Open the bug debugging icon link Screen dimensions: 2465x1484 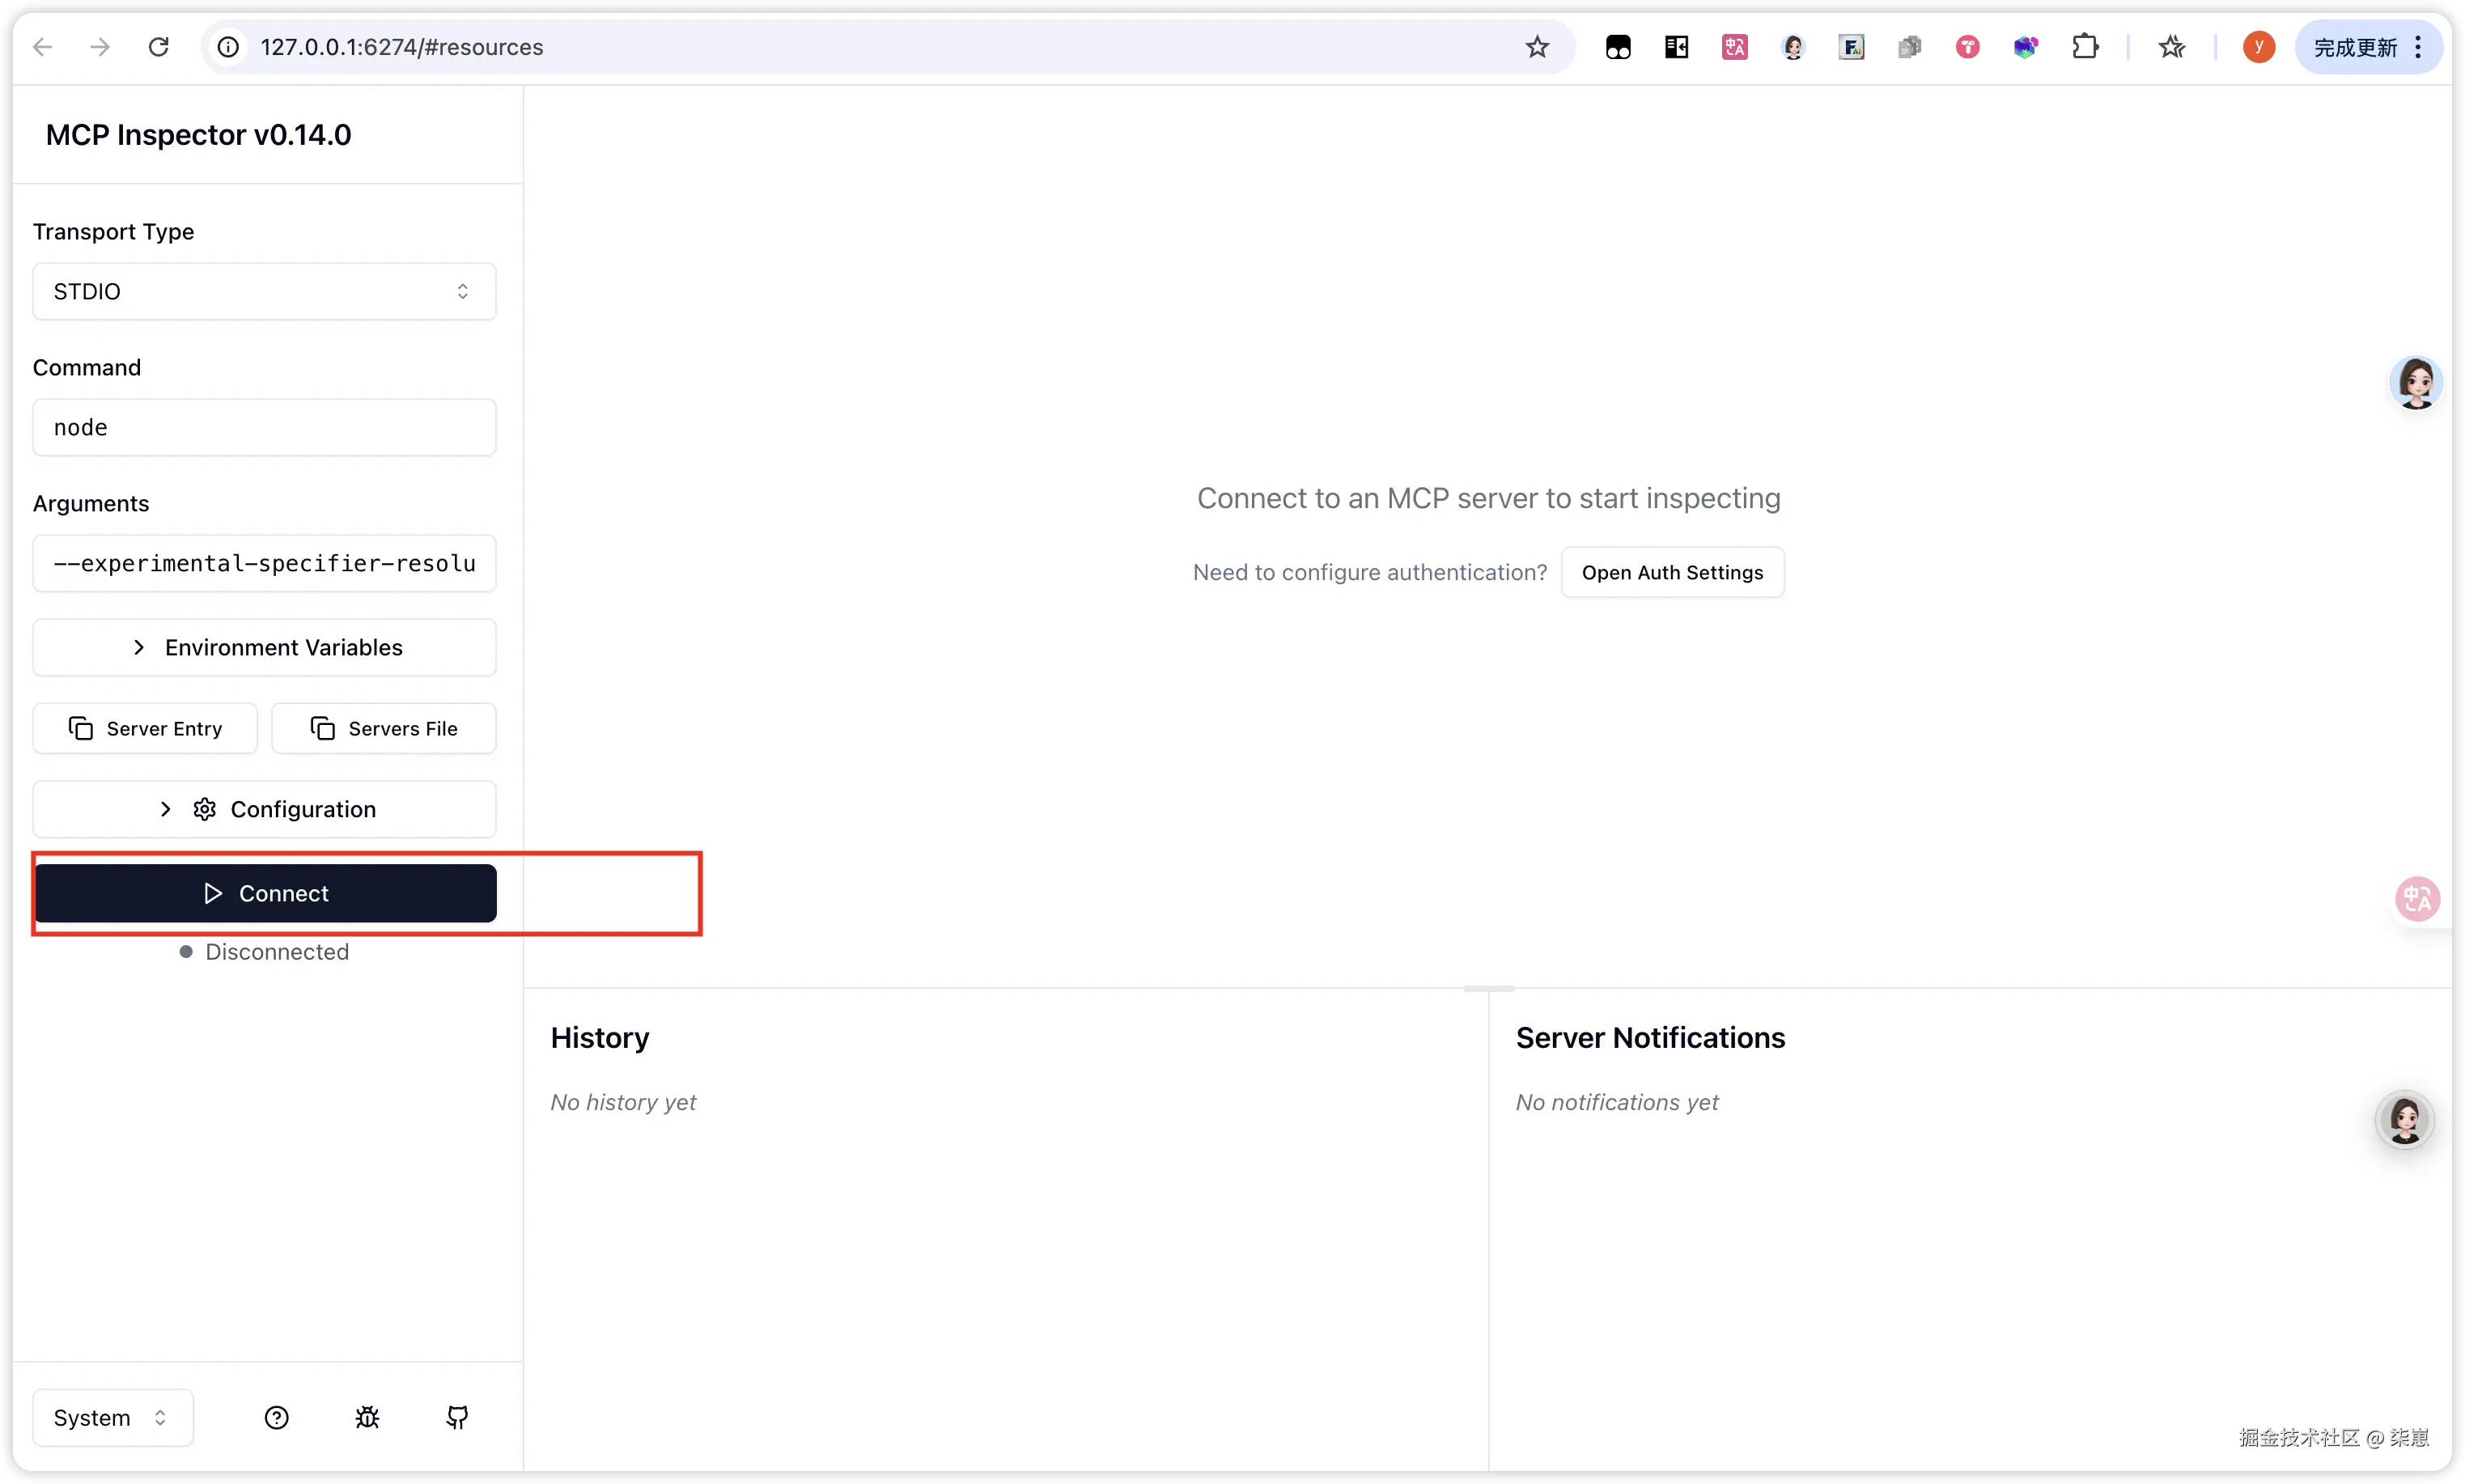(x=367, y=1417)
